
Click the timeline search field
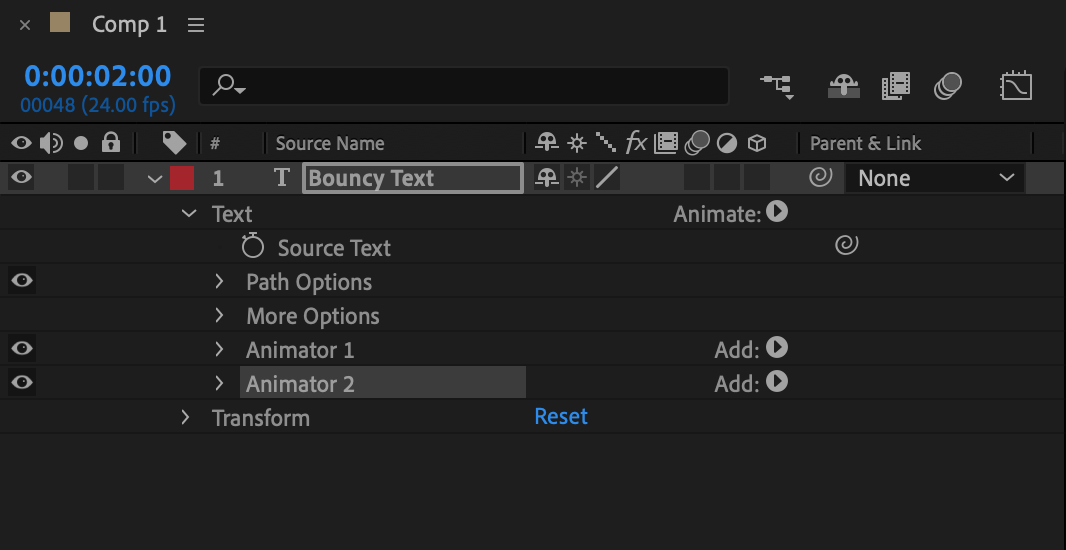(464, 86)
